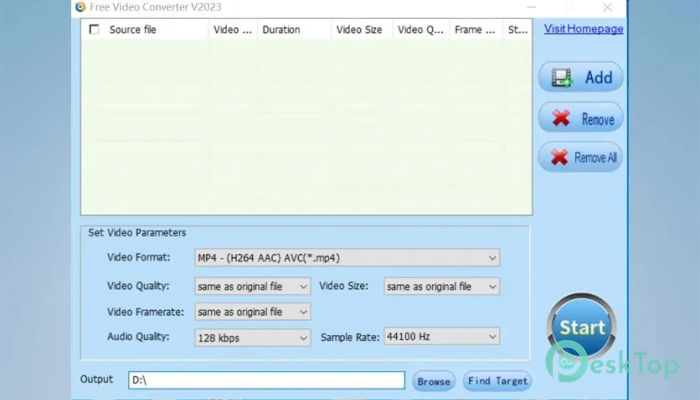
Task: Toggle the select-all Source file checkbox
Action: click(94, 29)
